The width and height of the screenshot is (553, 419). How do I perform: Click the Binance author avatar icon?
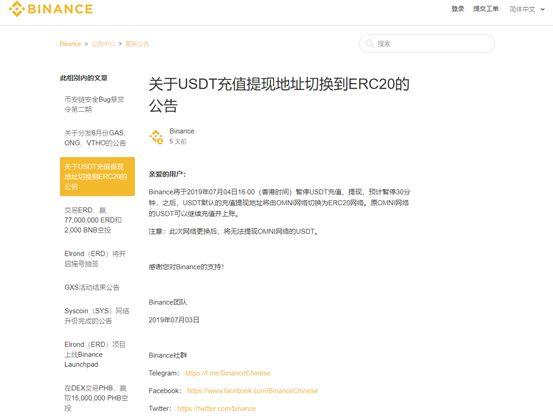tap(156, 137)
